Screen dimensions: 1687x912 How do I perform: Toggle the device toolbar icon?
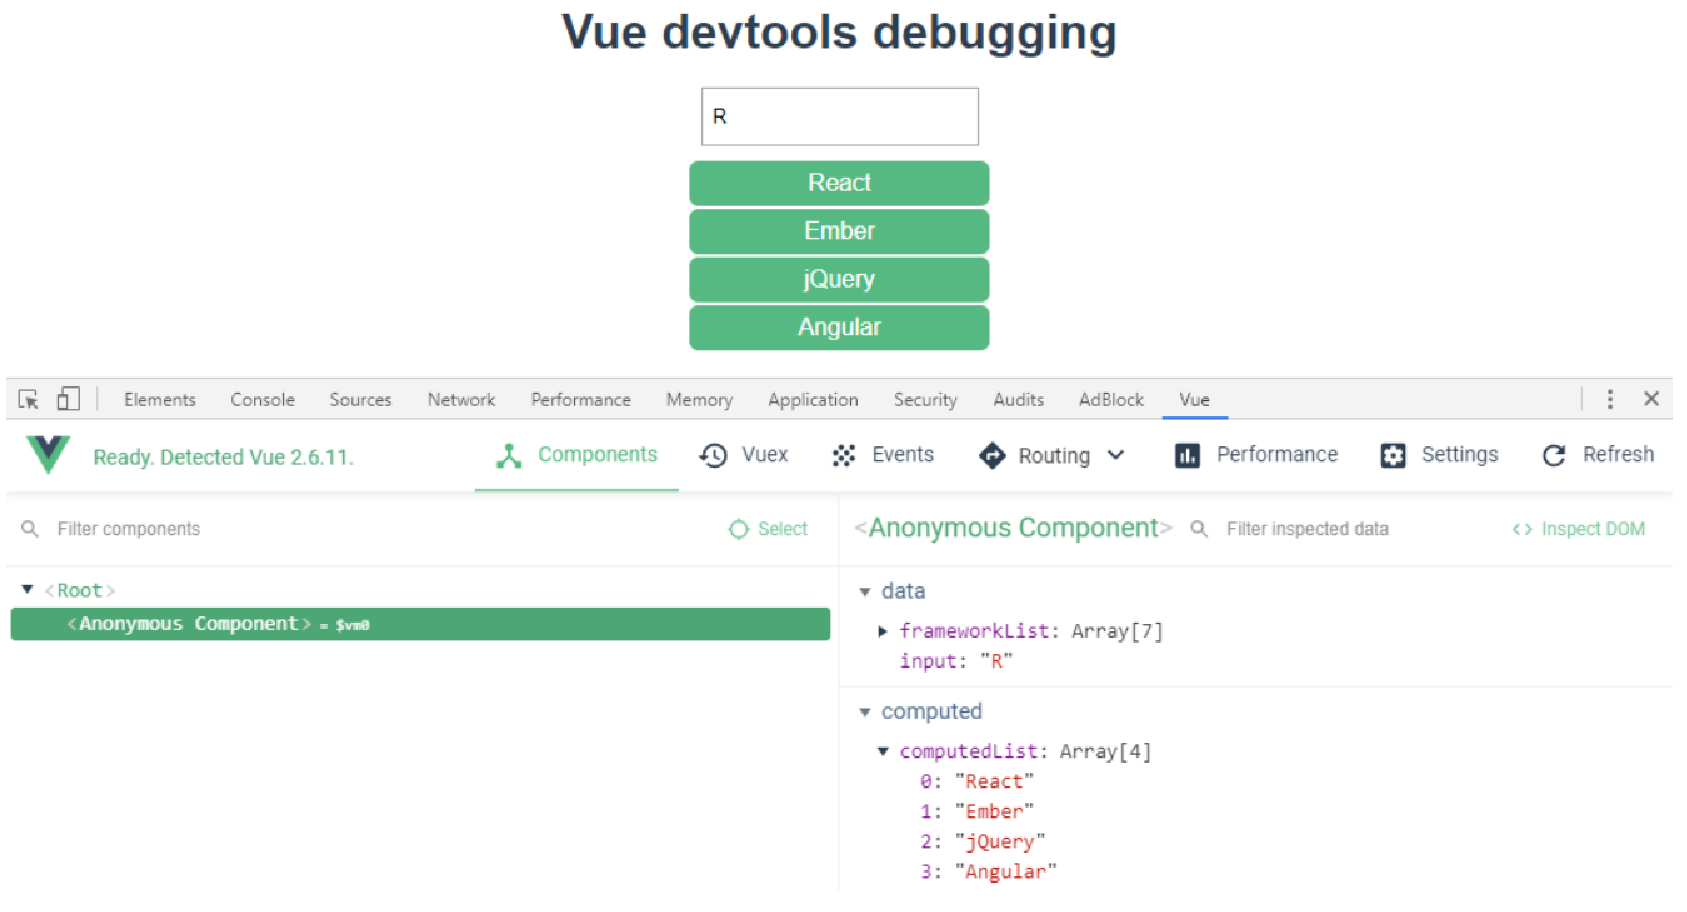tap(68, 399)
